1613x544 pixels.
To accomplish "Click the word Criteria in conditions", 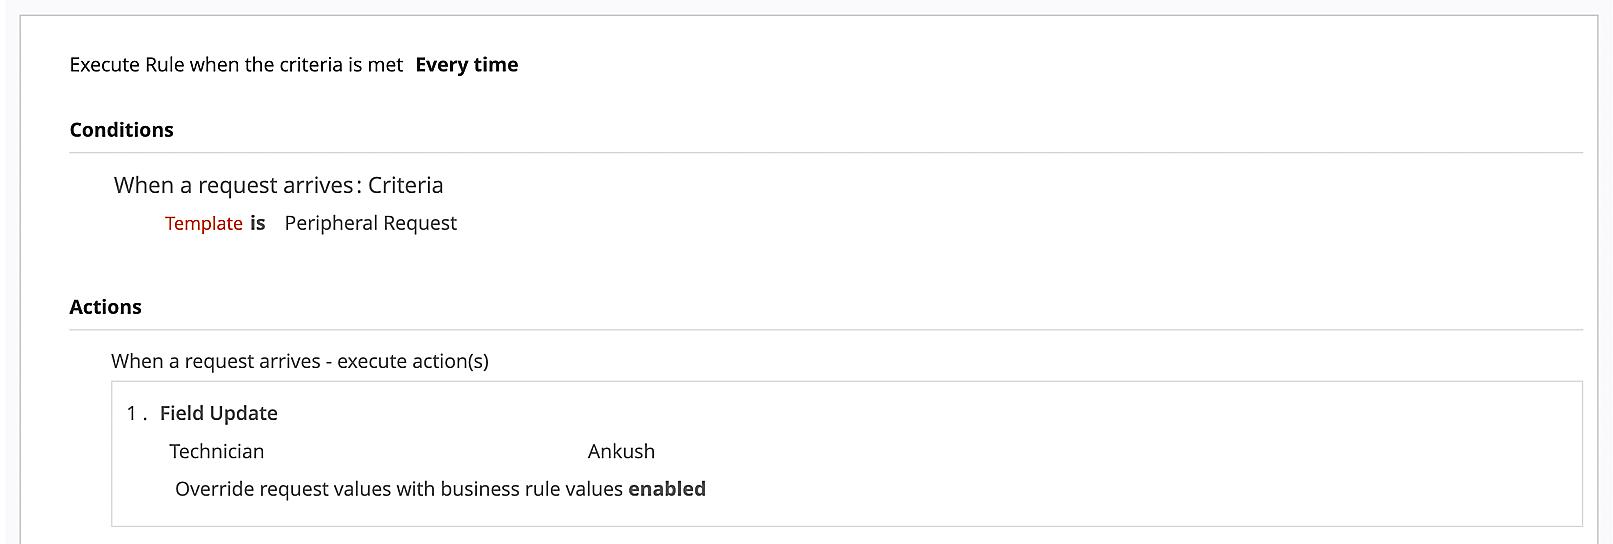I will pos(405,185).
